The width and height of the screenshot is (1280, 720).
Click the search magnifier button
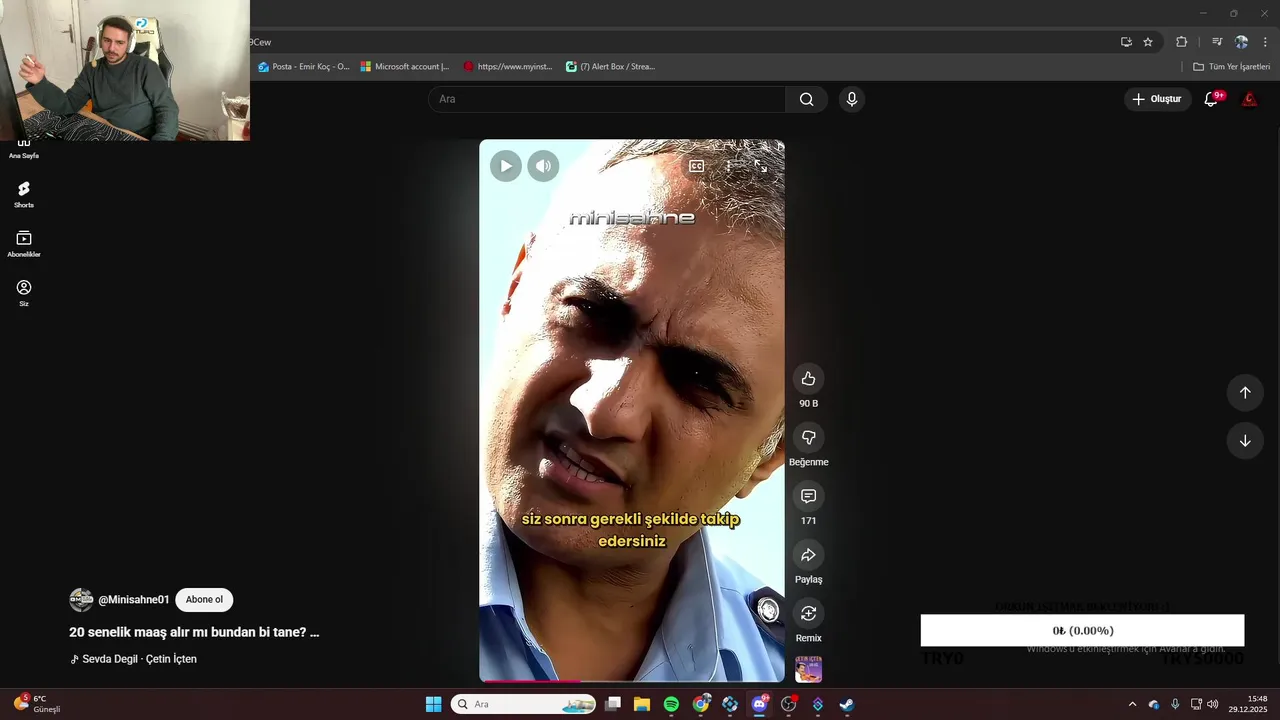806,99
